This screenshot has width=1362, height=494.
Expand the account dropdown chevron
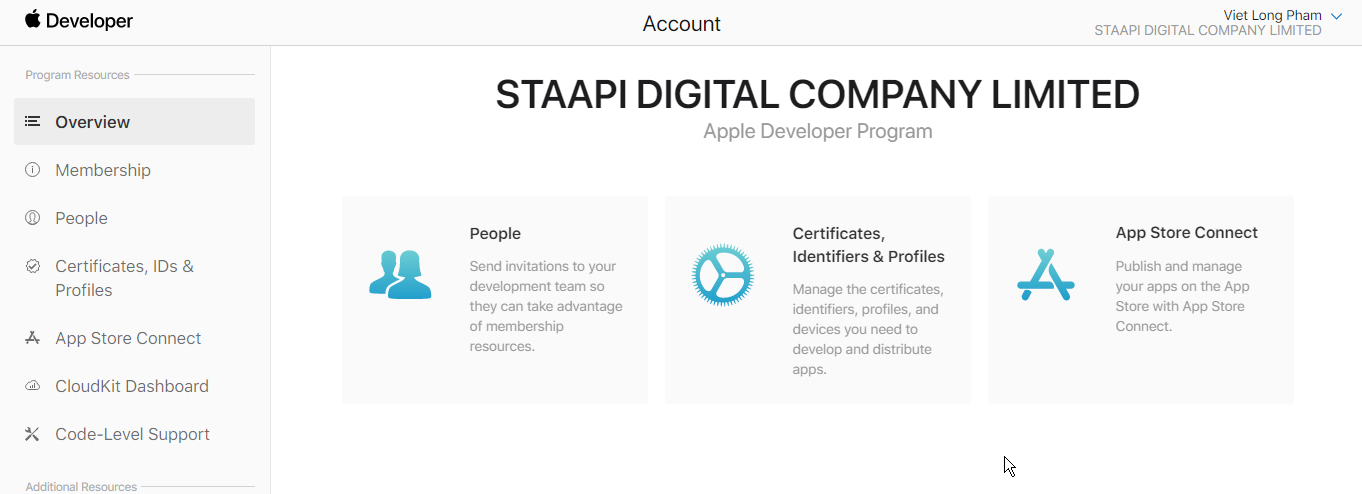[1337, 16]
